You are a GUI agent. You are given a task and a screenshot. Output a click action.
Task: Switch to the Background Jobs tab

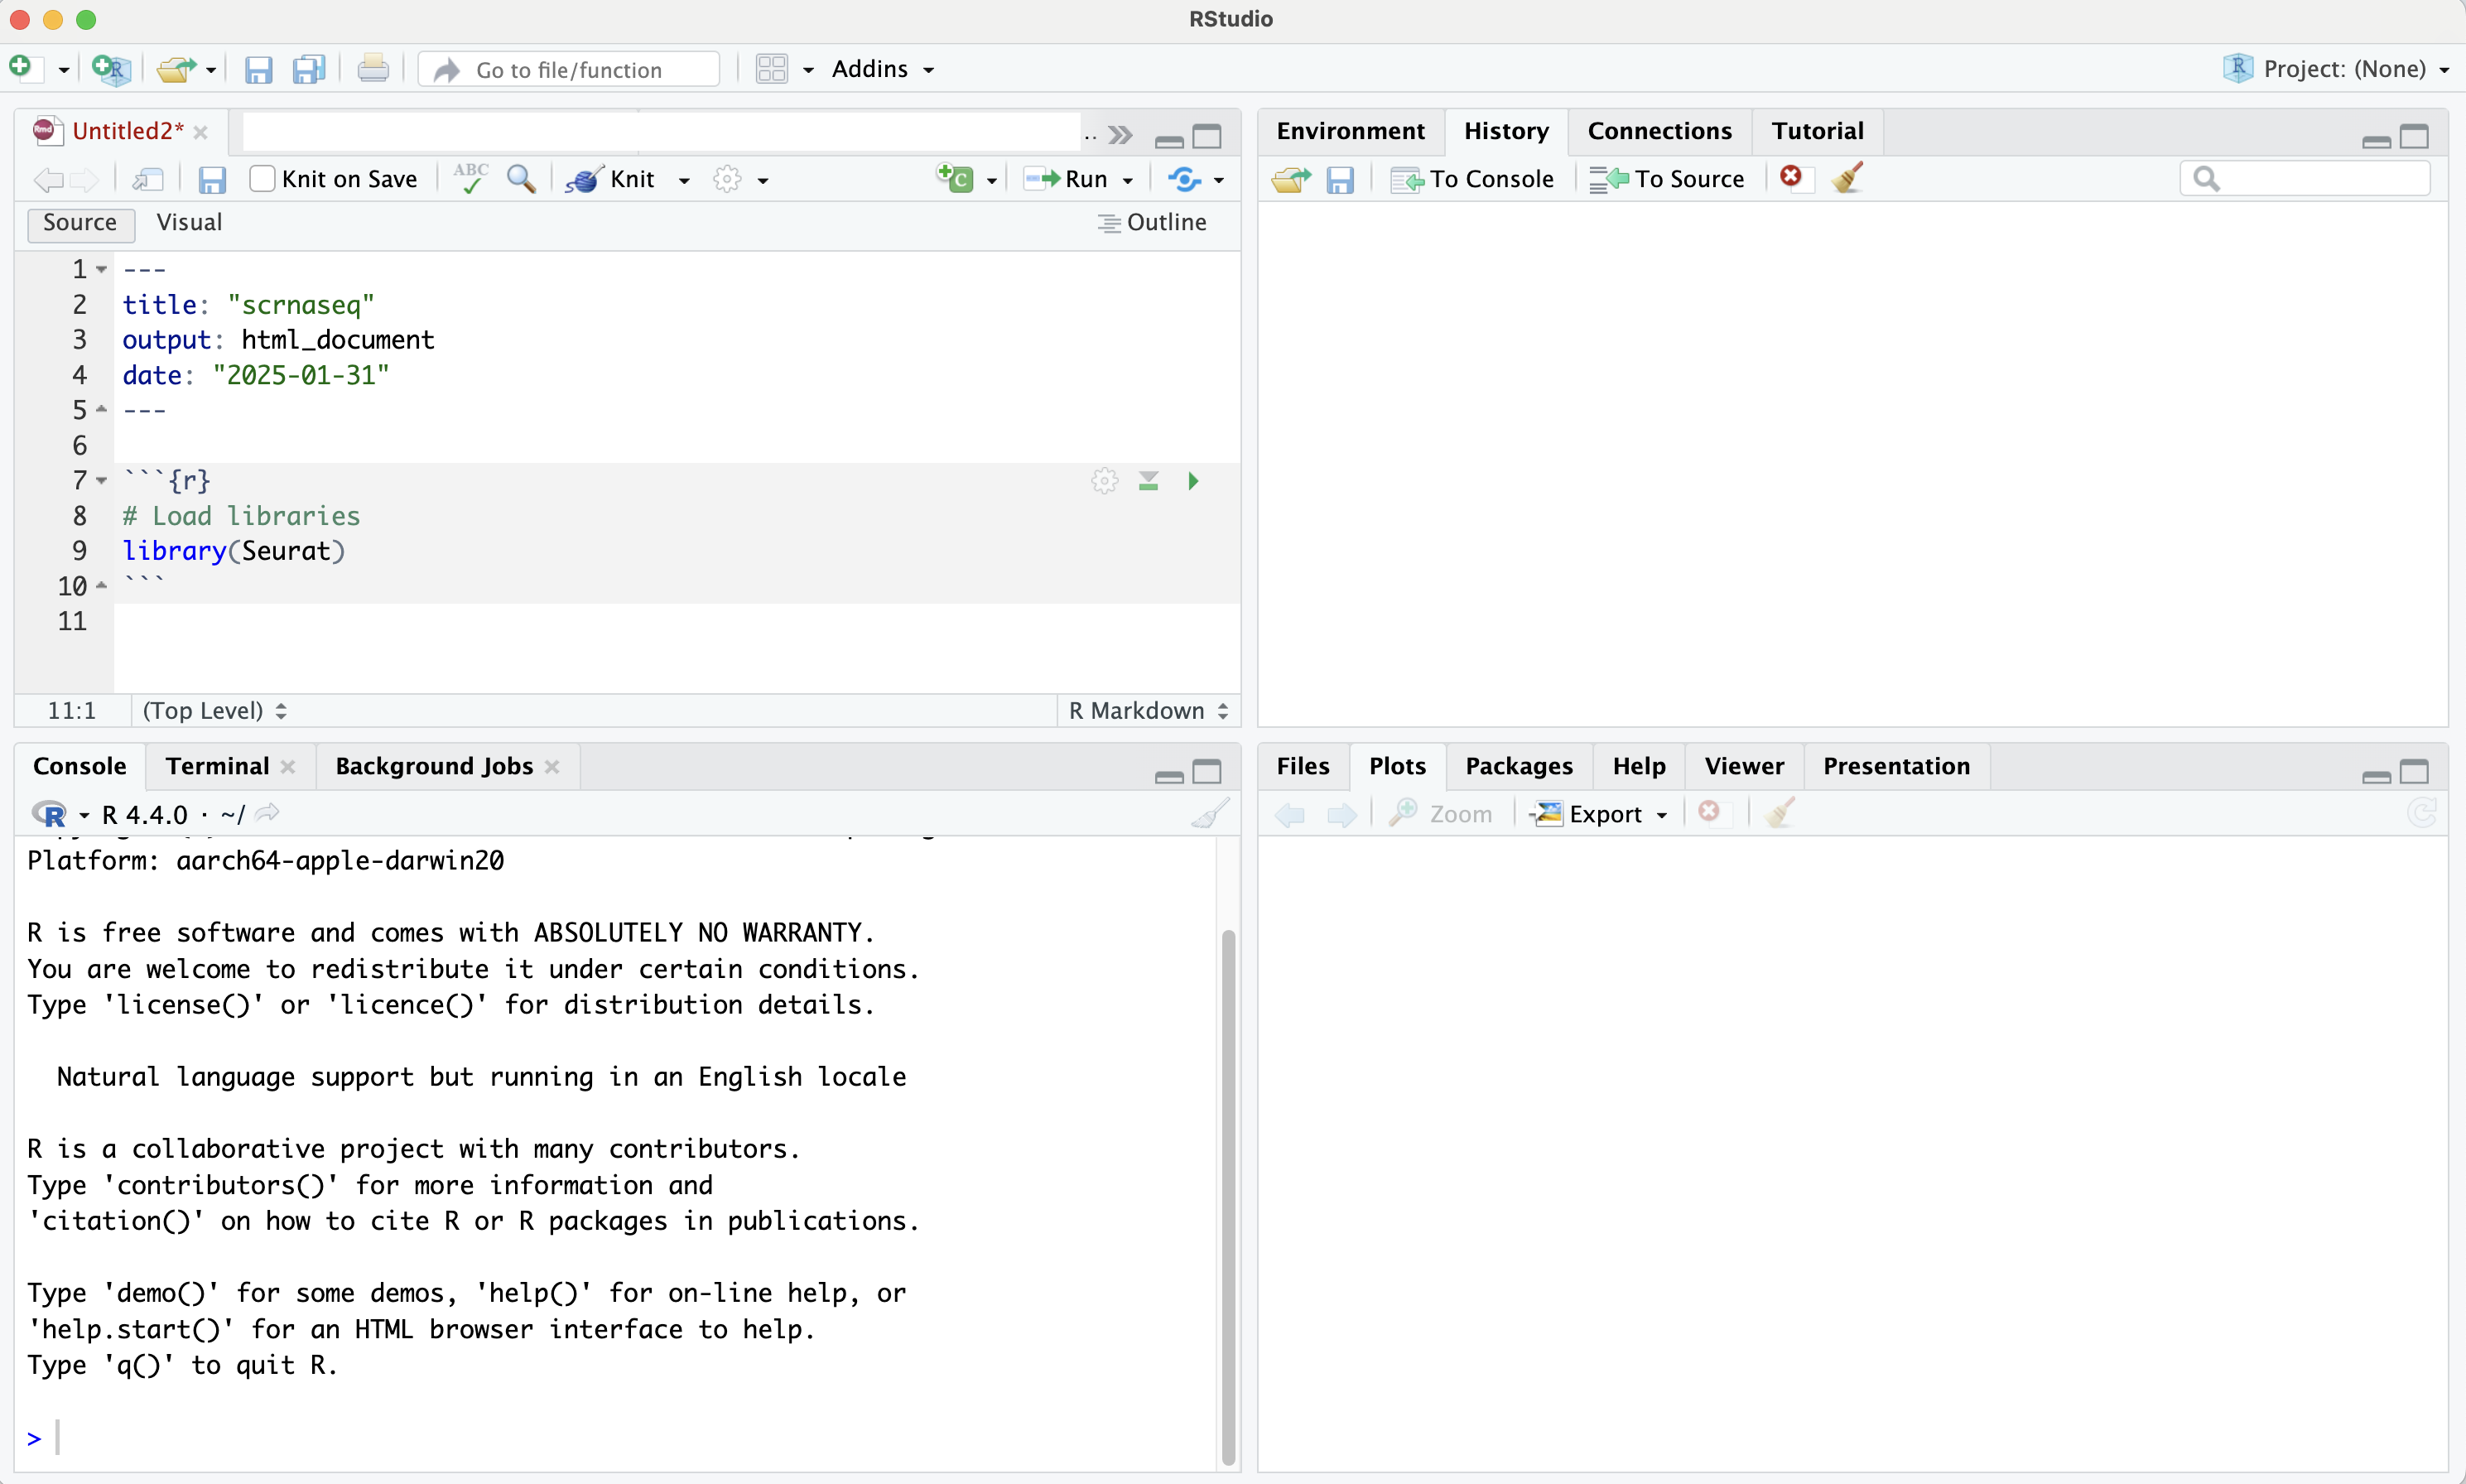click(434, 766)
